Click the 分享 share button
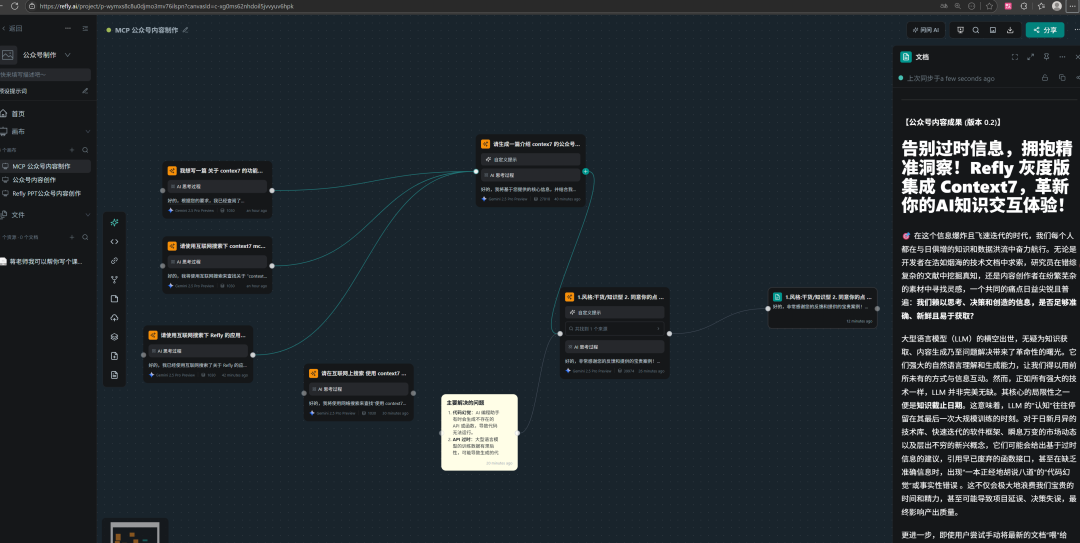The image size is (1080, 543). [x=1045, y=30]
